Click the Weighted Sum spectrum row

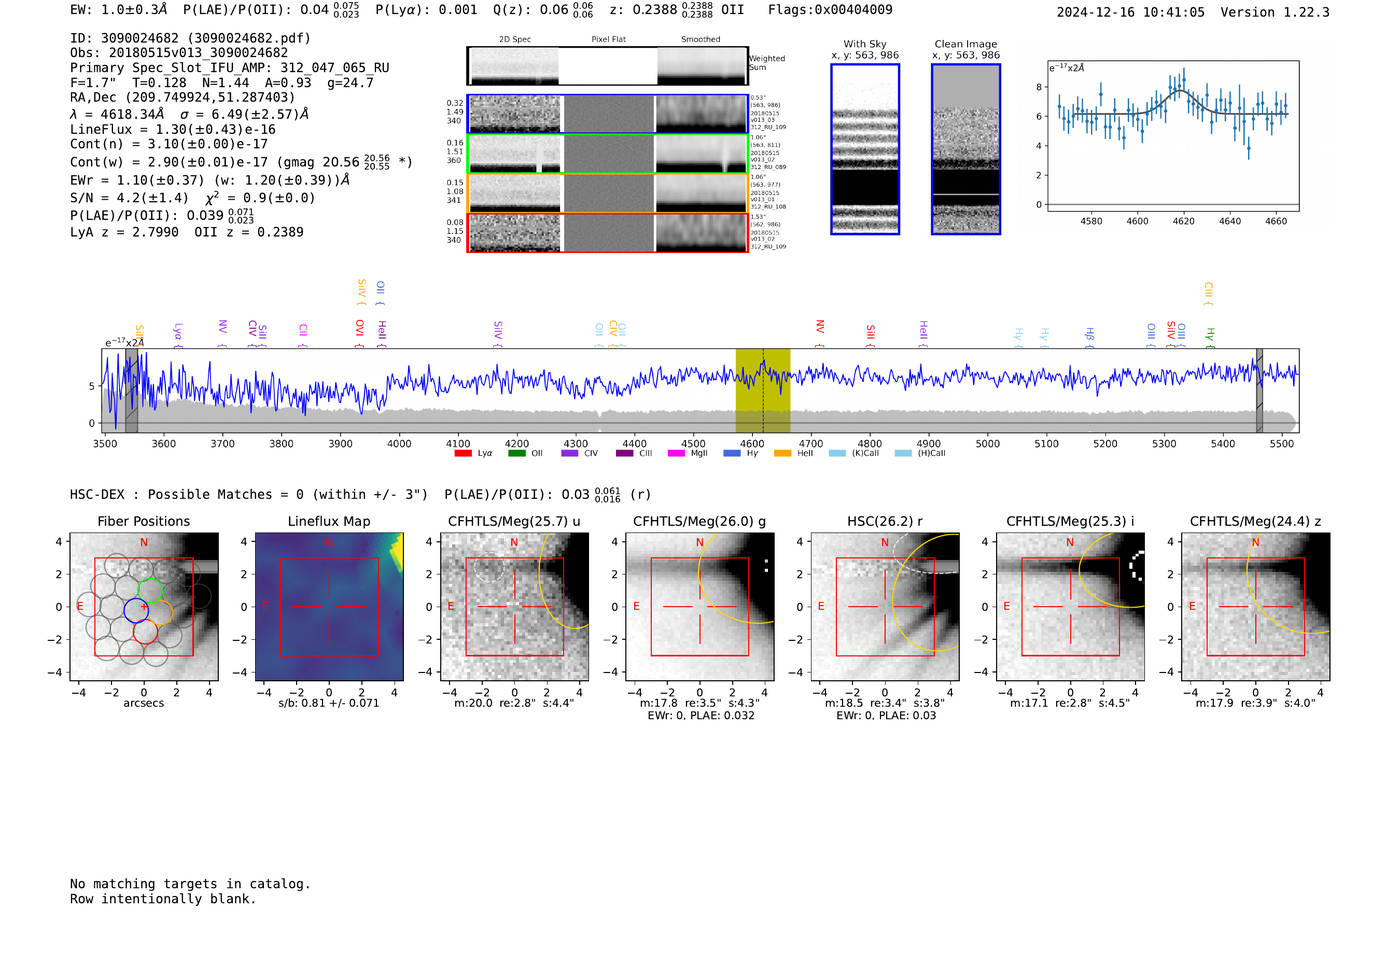(608, 66)
